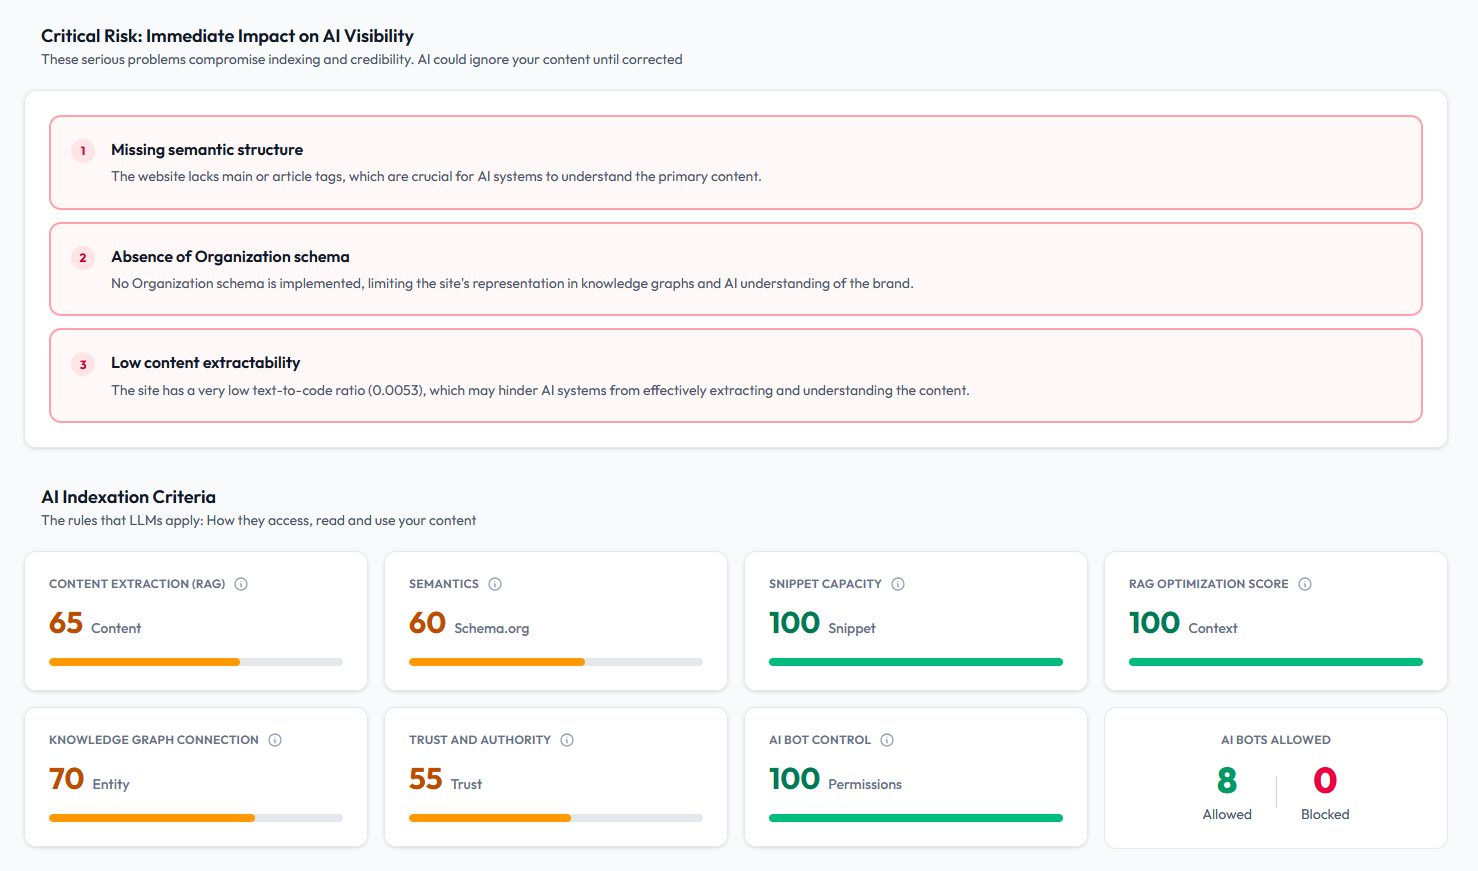Click the number 2 issue badge
Screen dimensions: 1478x871
pos(83,258)
